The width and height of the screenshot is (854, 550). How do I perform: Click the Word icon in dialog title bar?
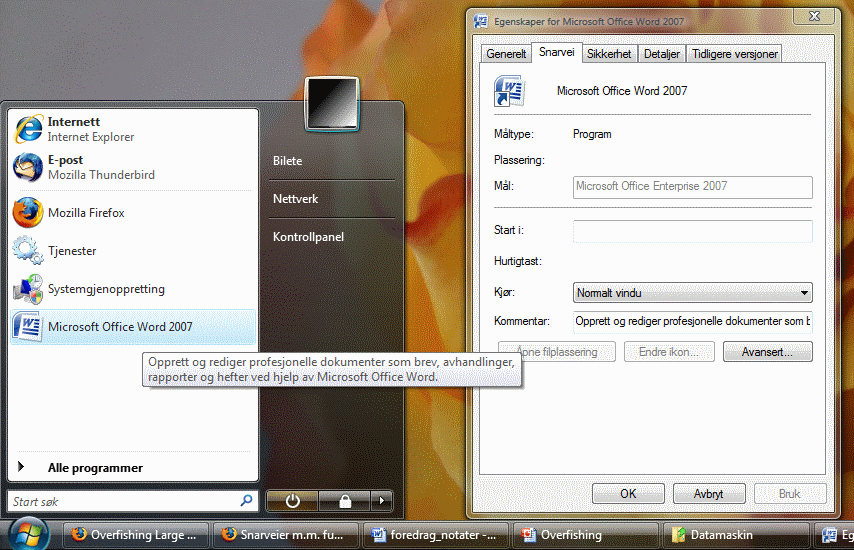481,21
